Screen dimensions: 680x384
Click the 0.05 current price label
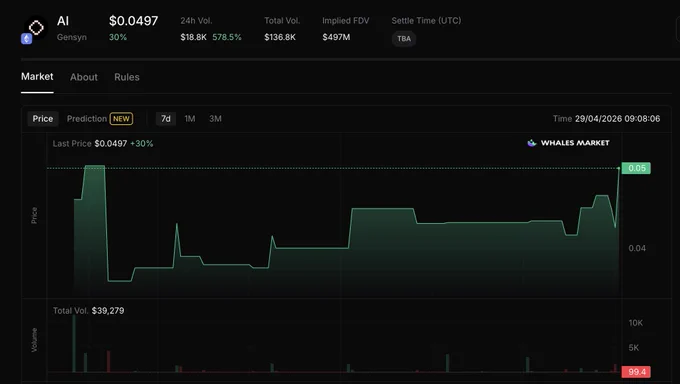click(x=636, y=168)
